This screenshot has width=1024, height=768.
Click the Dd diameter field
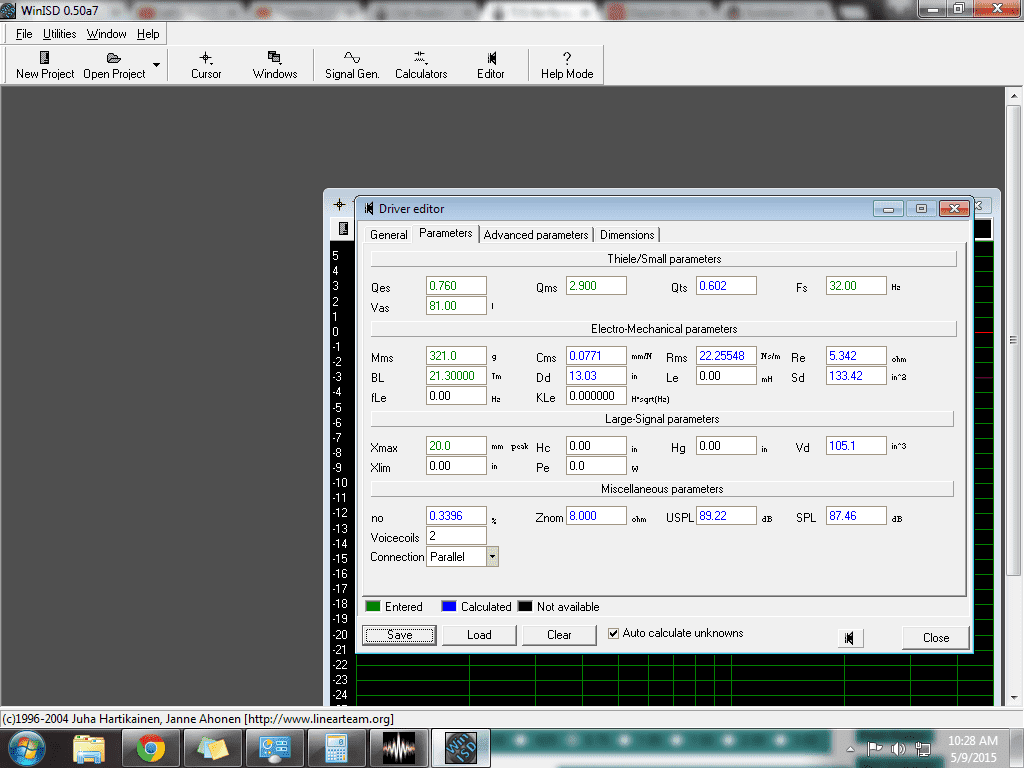pos(596,376)
